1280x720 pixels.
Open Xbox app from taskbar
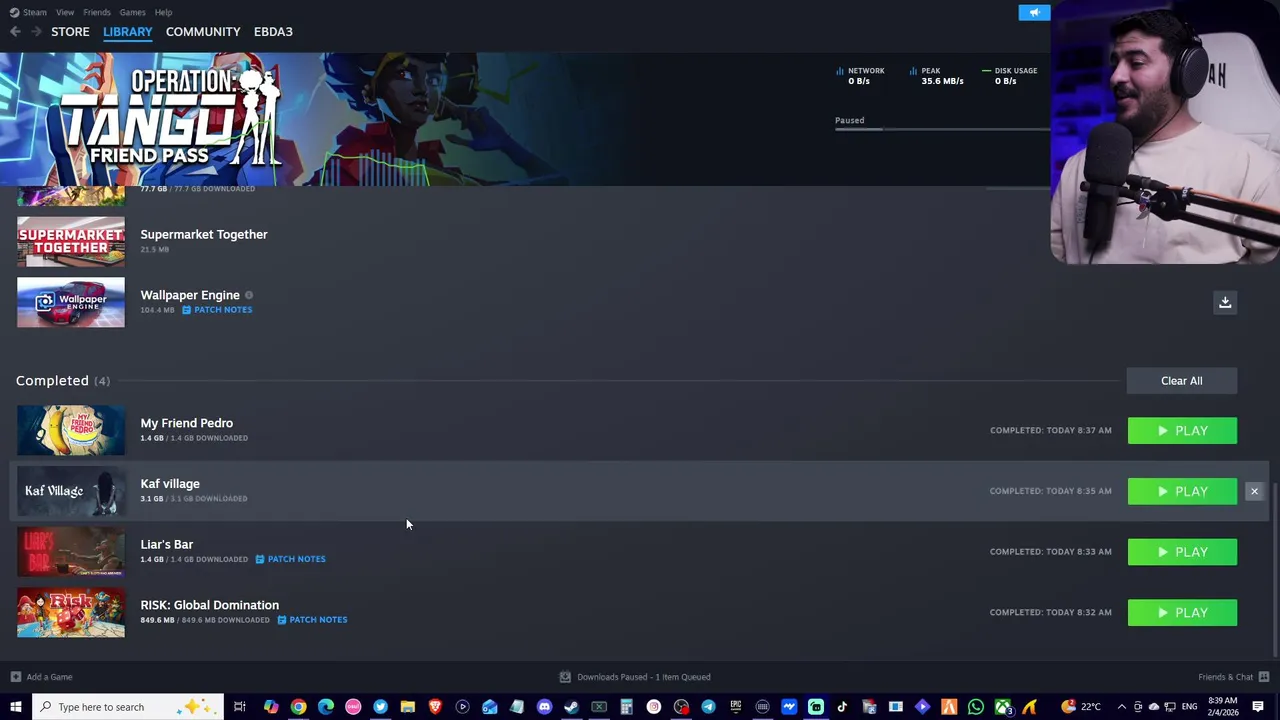(x=1003, y=707)
